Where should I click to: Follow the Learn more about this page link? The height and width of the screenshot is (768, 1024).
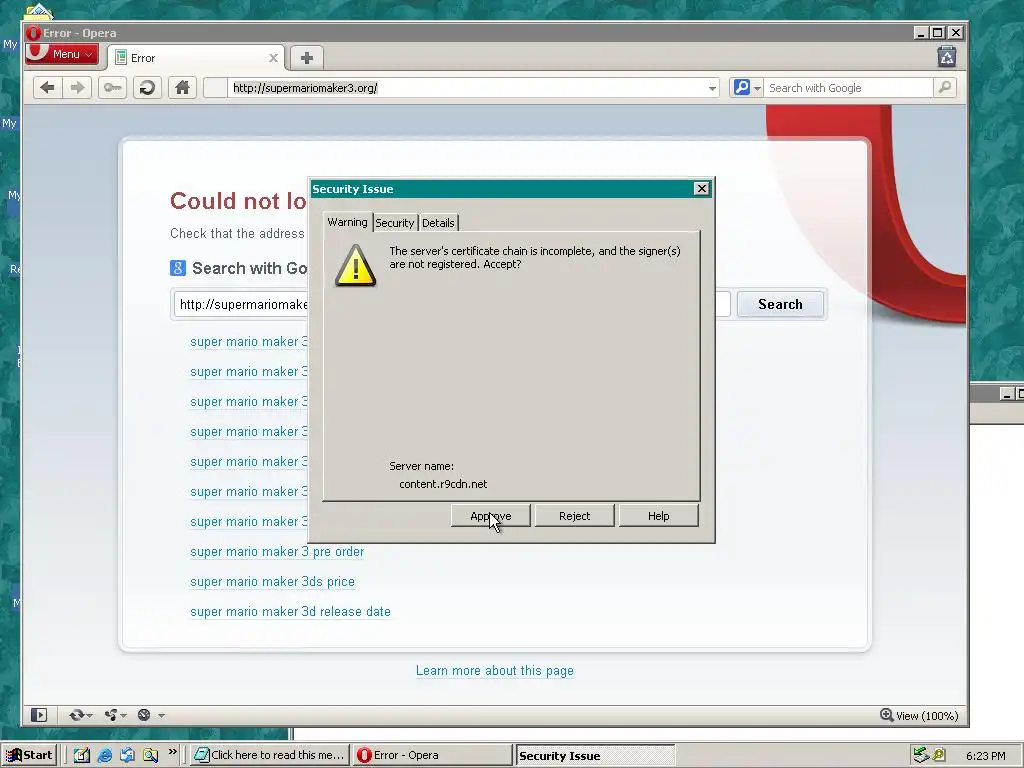pos(495,671)
